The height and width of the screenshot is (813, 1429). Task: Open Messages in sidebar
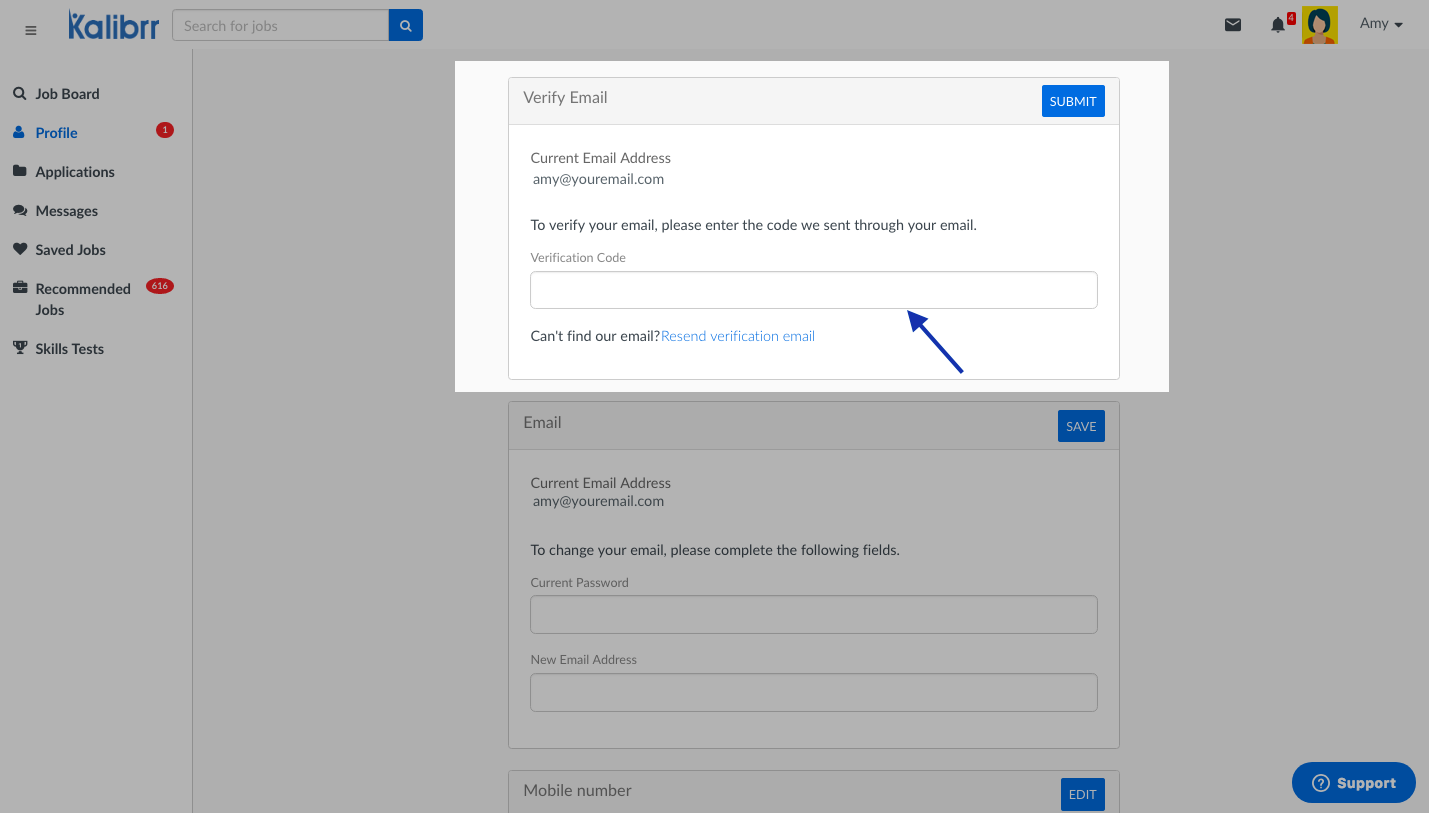pos(66,211)
